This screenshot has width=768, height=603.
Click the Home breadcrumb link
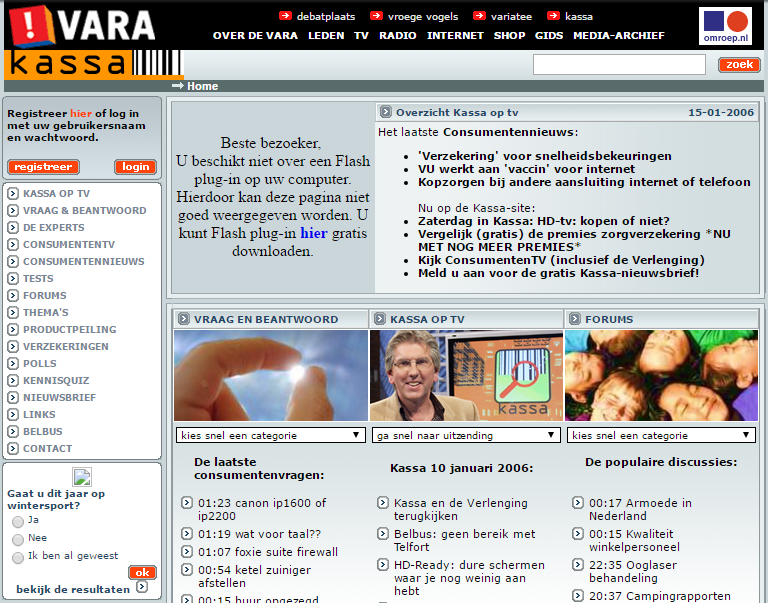202,86
